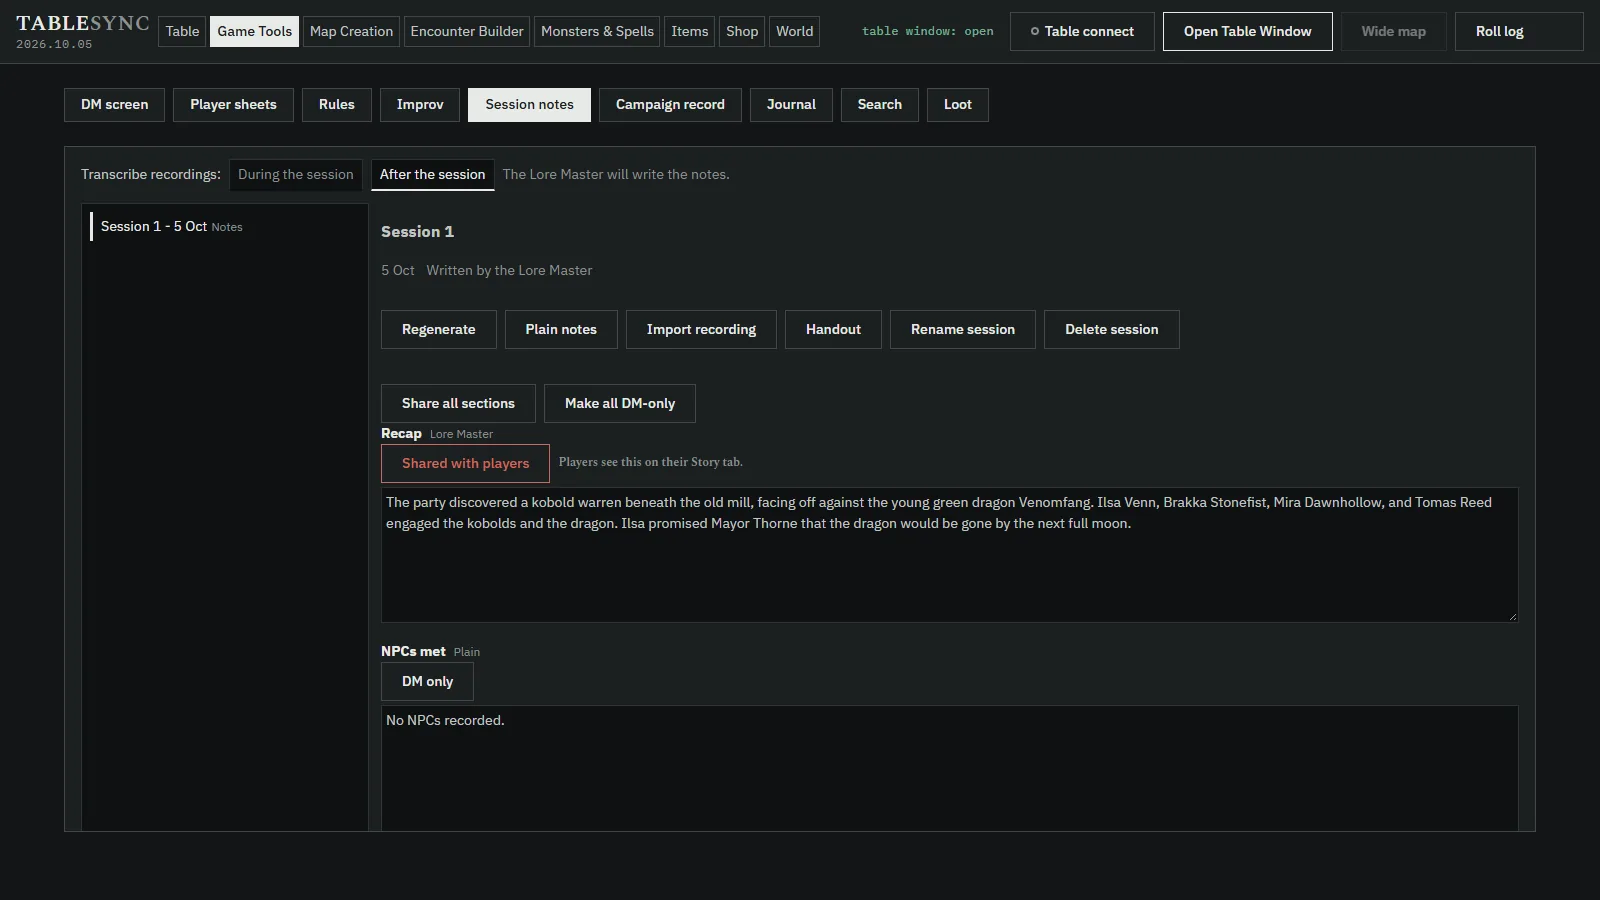Open the Encounter Builder tab
Image resolution: width=1600 pixels, height=900 pixels.
point(467,31)
